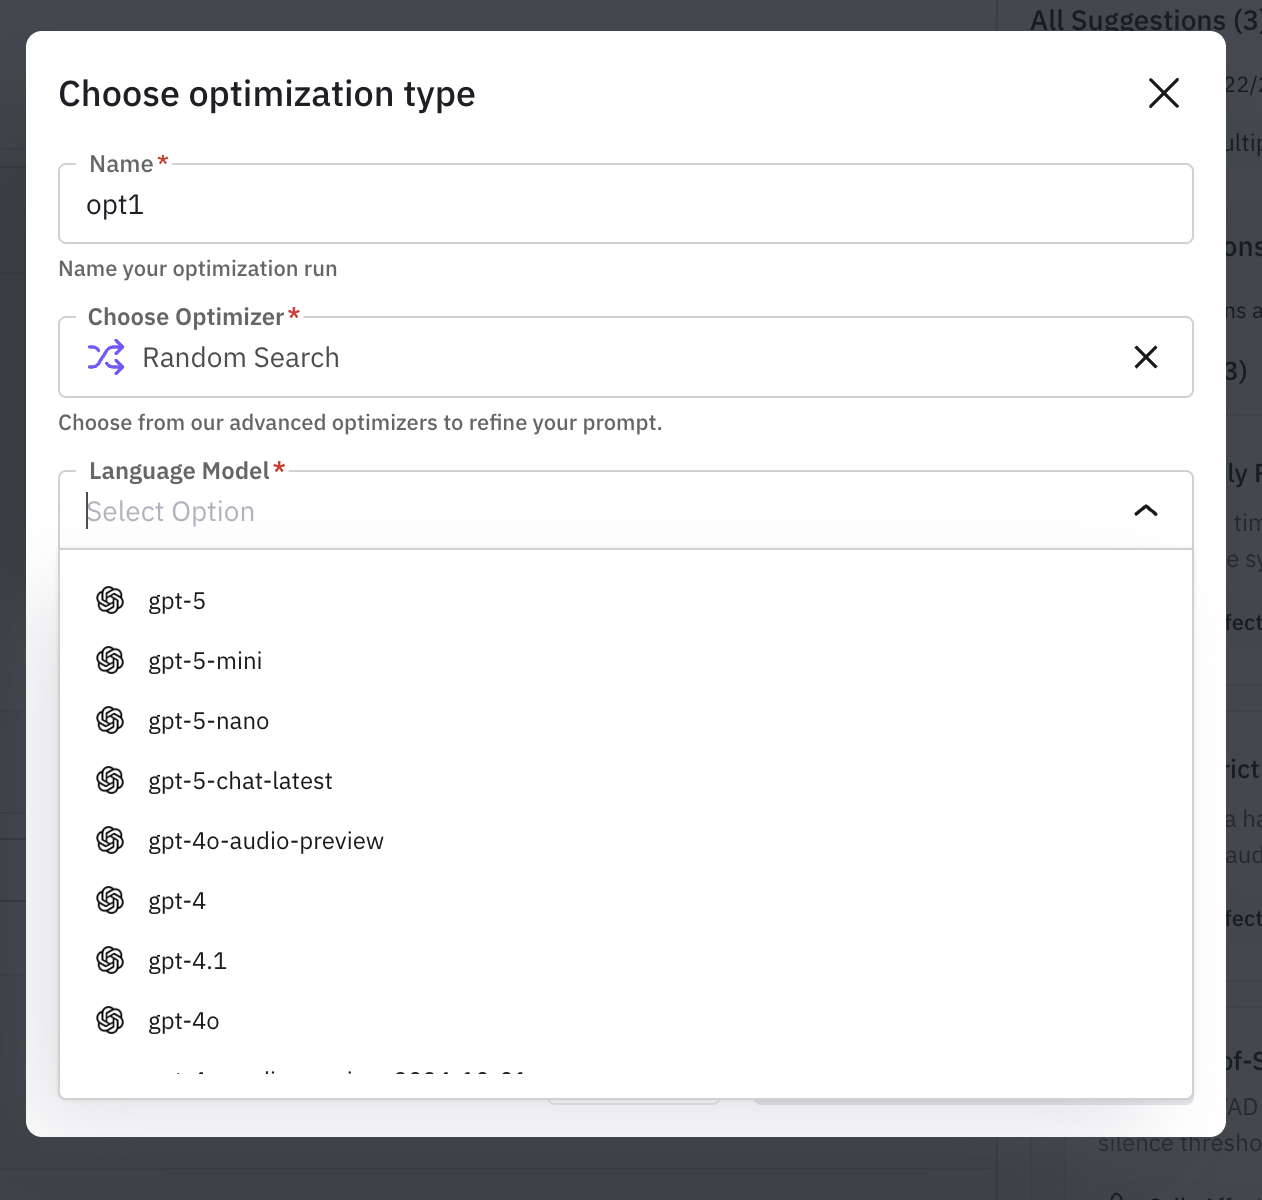Clear the Random Search optimizer selection
Viewport: 1262px width, 1200px height.
tap(1145, 357)
